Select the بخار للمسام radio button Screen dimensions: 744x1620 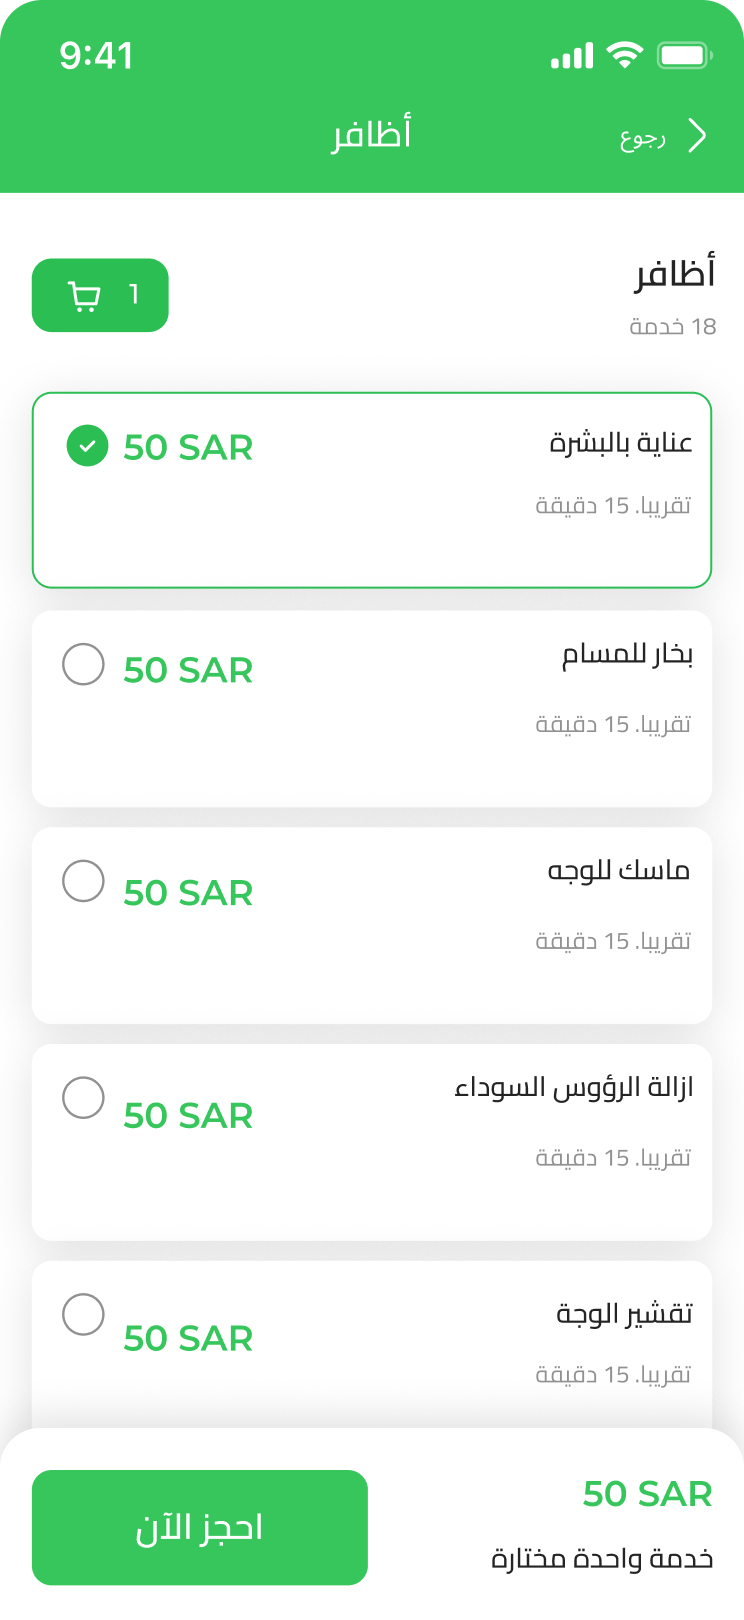pos(83,664)
